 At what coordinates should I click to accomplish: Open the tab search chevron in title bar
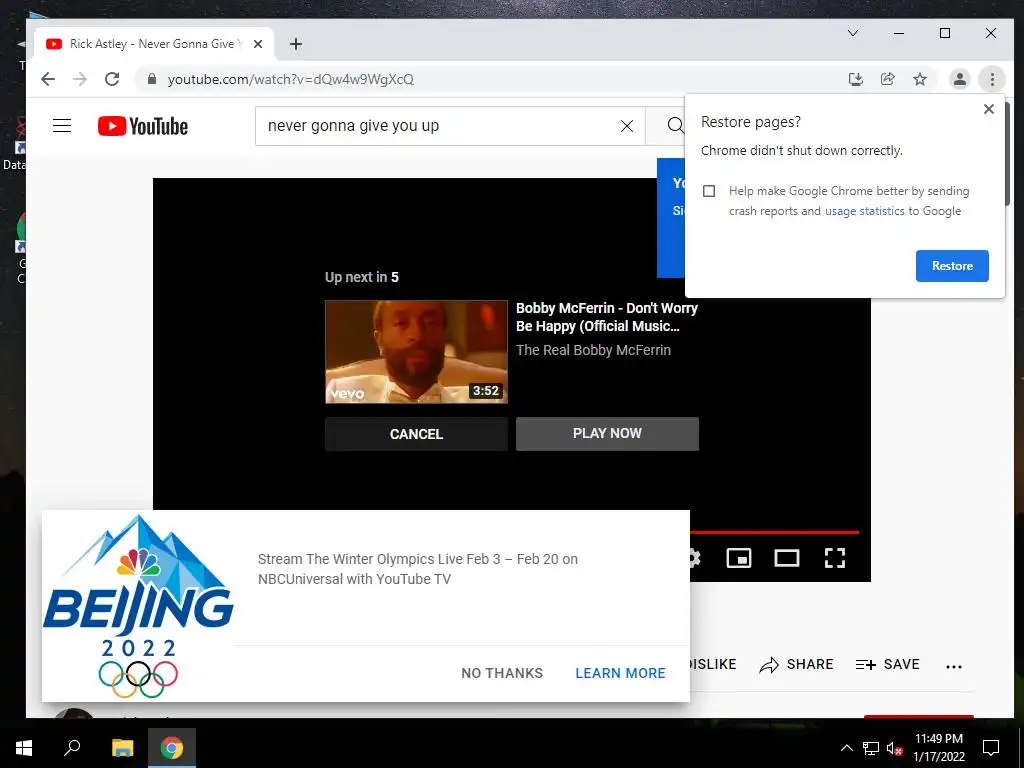tap(853, 33)
